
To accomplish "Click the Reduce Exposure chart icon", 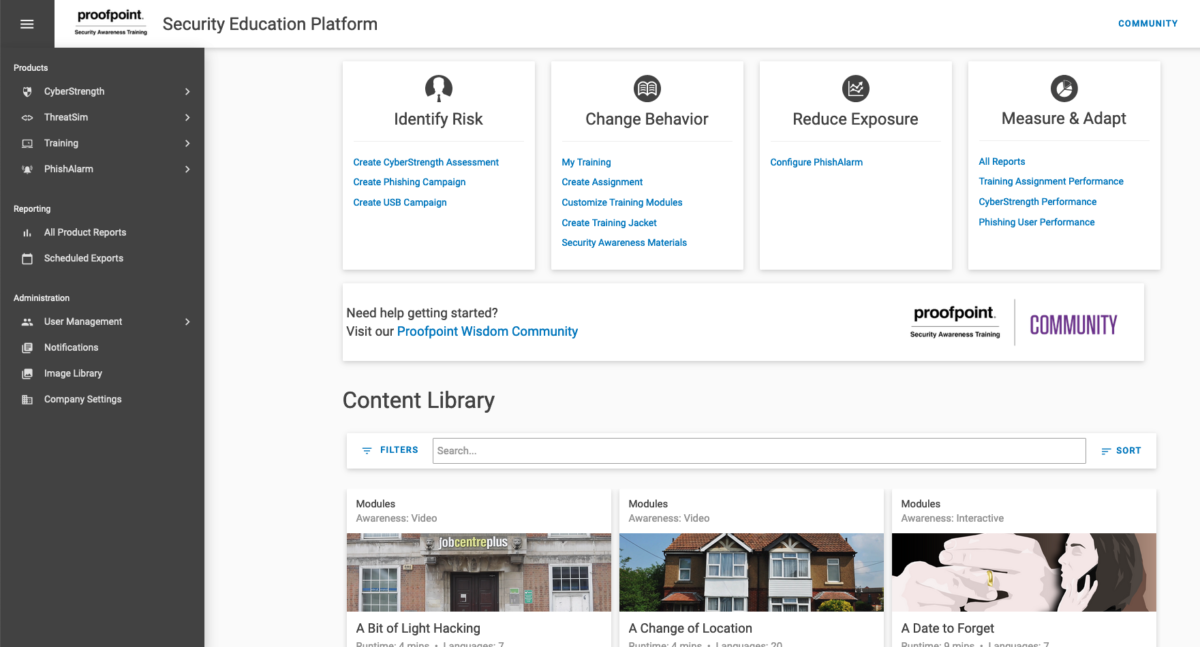I will (855, 88).
